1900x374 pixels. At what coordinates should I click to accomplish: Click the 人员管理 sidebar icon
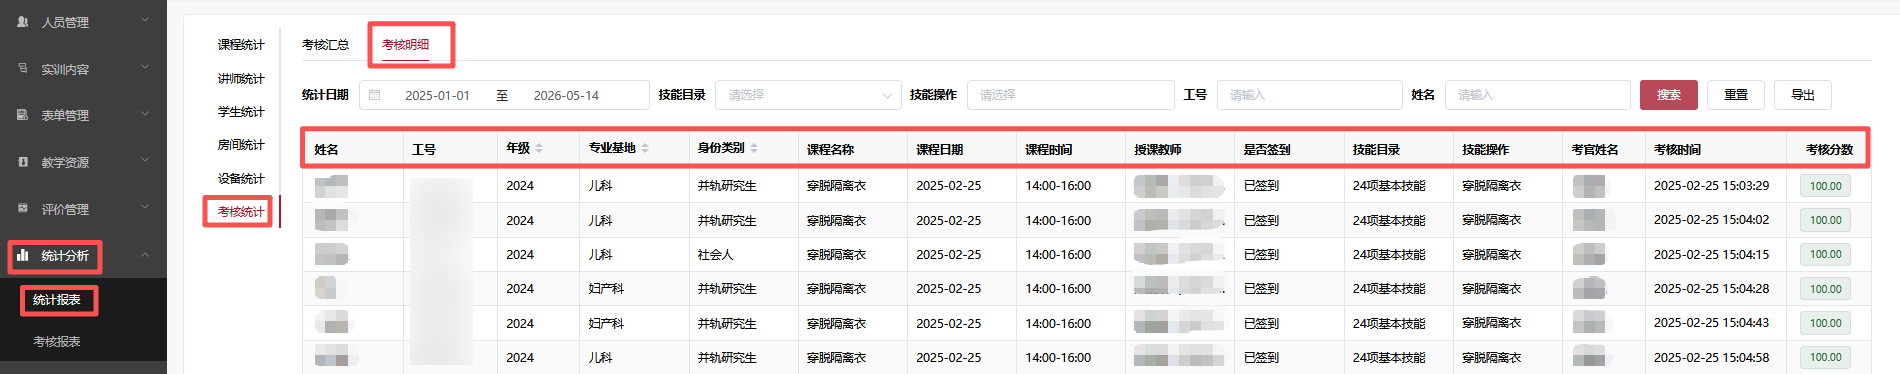tap(23, 21)
